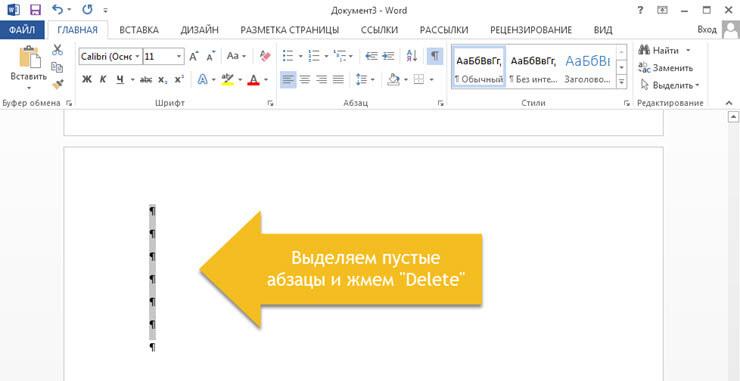
Task: Open ribbon display options icon
Action: [x=663, y=10]
